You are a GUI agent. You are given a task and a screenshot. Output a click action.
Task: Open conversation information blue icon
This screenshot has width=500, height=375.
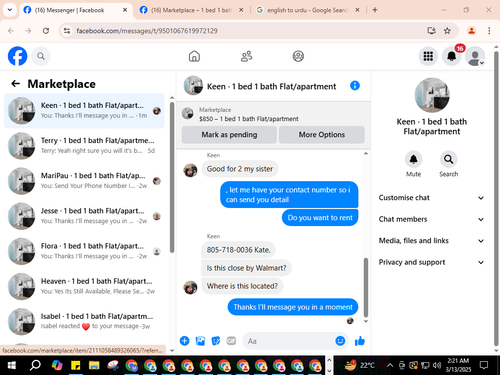355,86
